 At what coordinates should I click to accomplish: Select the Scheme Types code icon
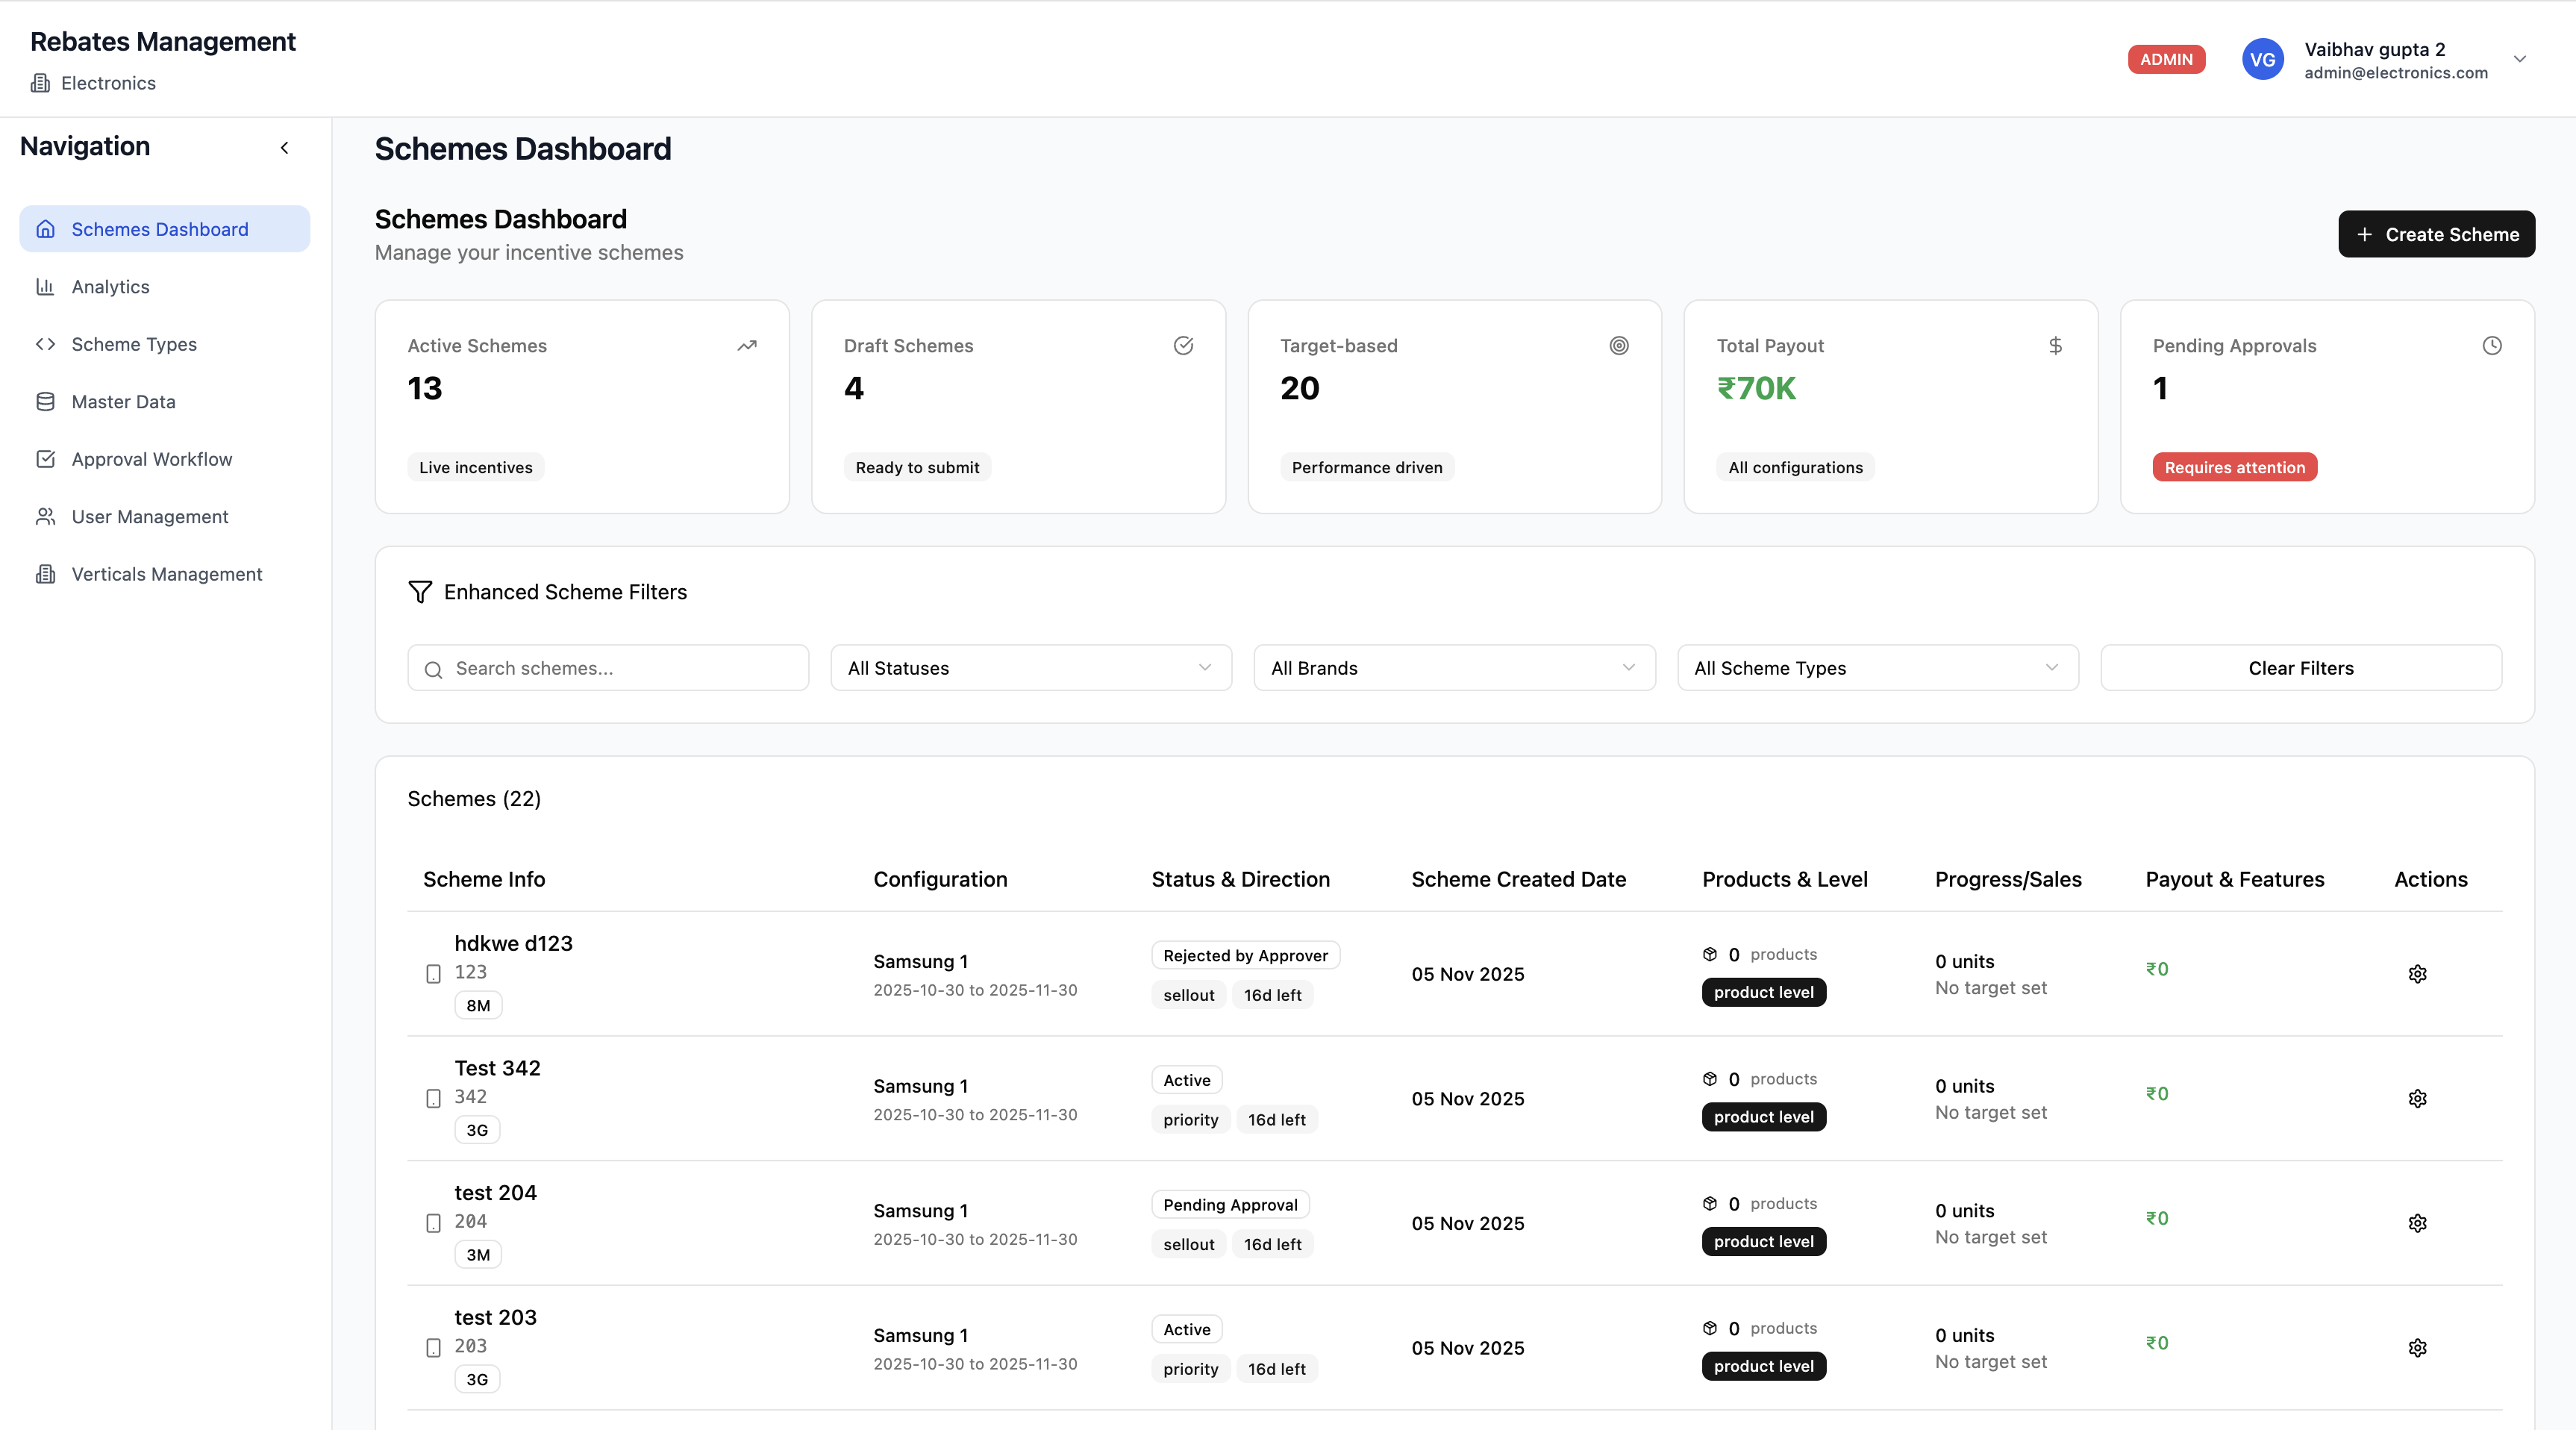pos(46,344)
